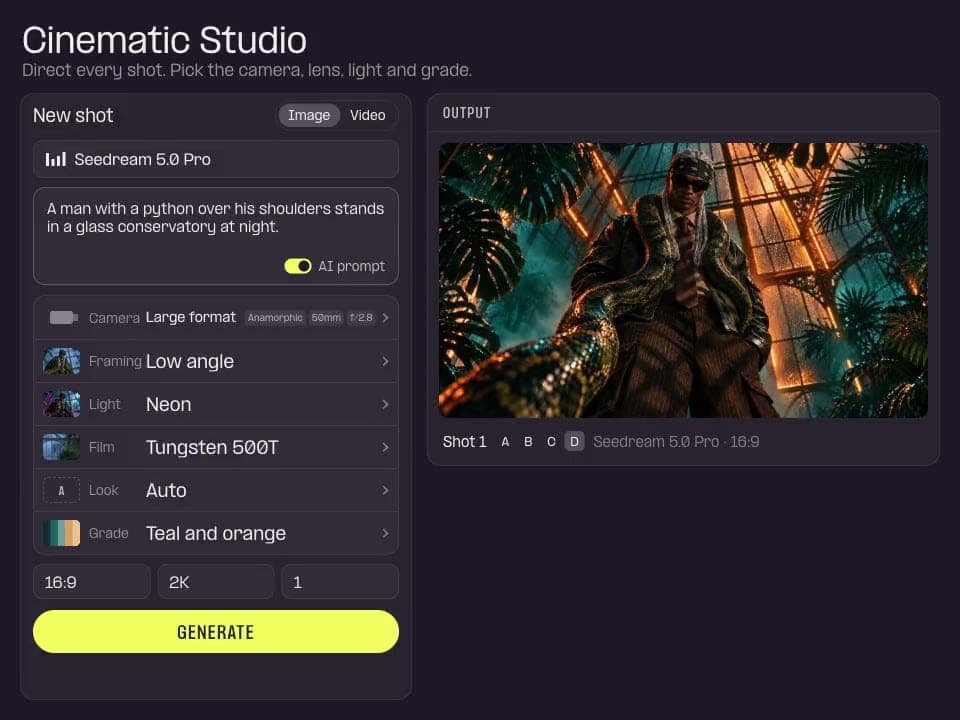Expand the Grade row chevron
Screen dimensions: 960x720
coord(385,533)
